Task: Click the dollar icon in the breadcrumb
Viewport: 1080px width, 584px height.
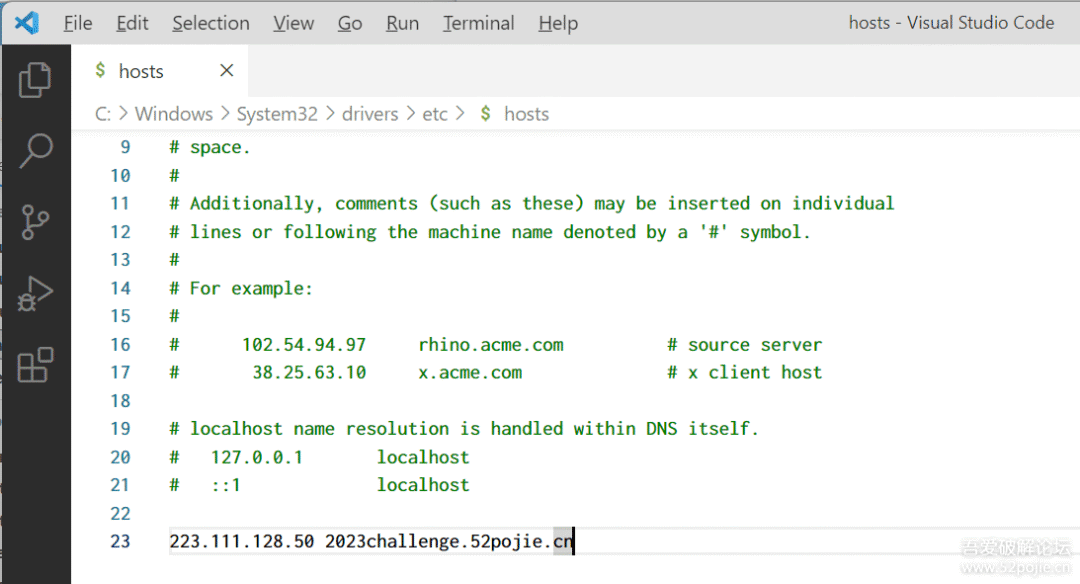Action: (486, 114)
